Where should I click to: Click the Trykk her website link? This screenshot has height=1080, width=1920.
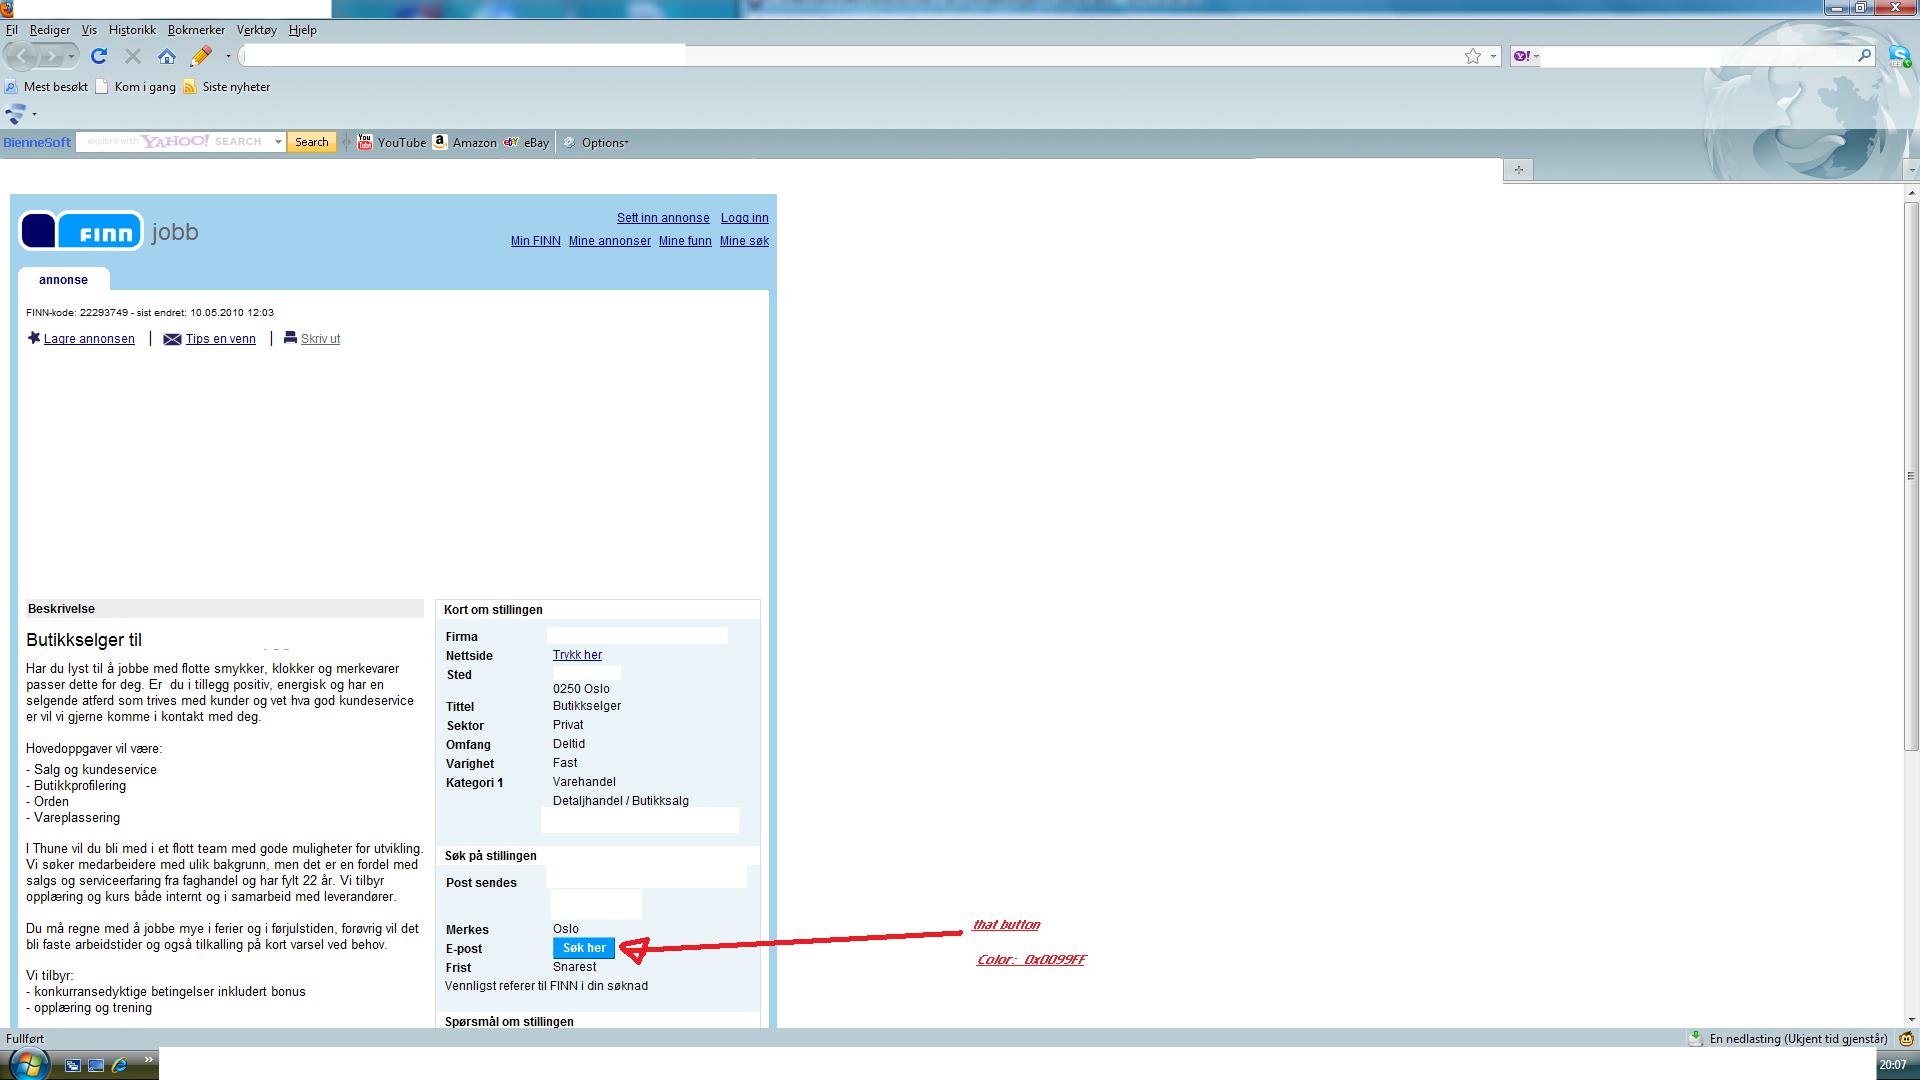pyautogui.click(x=577, y=655)
